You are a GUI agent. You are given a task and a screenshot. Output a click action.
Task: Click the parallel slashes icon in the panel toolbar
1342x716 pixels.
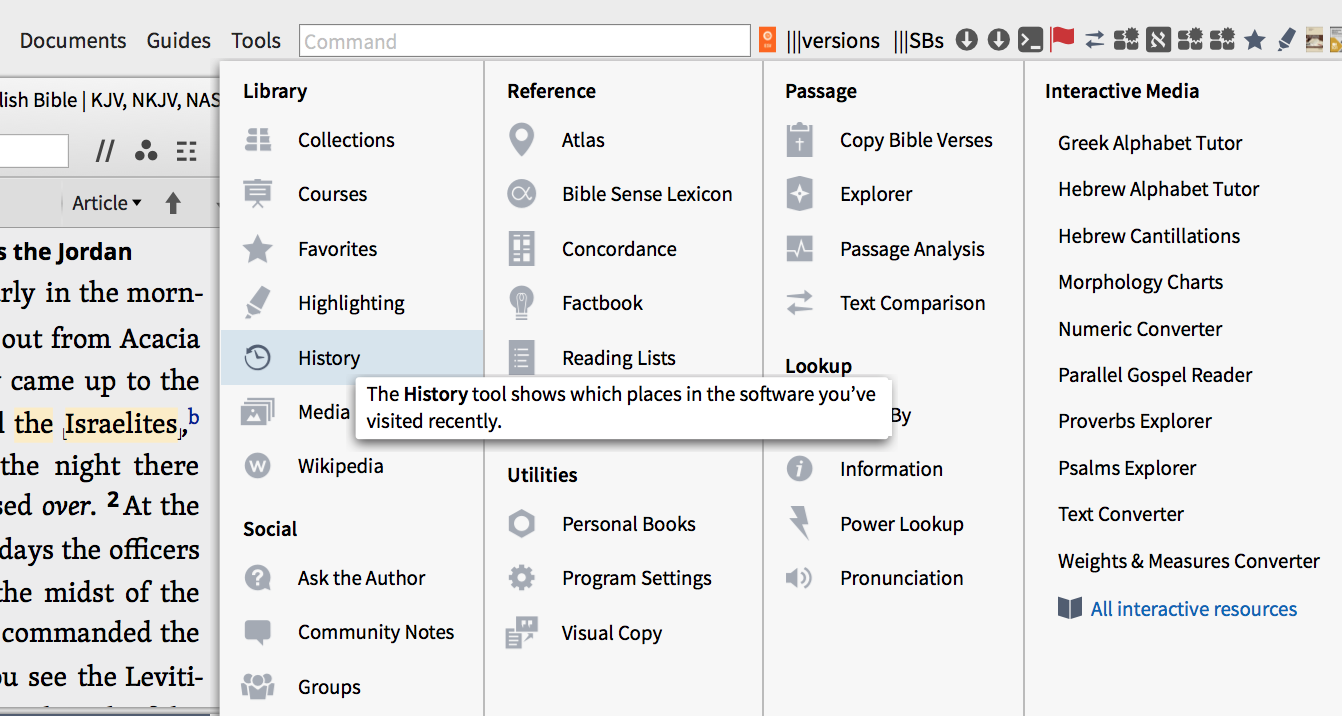[x=105, y=151]
